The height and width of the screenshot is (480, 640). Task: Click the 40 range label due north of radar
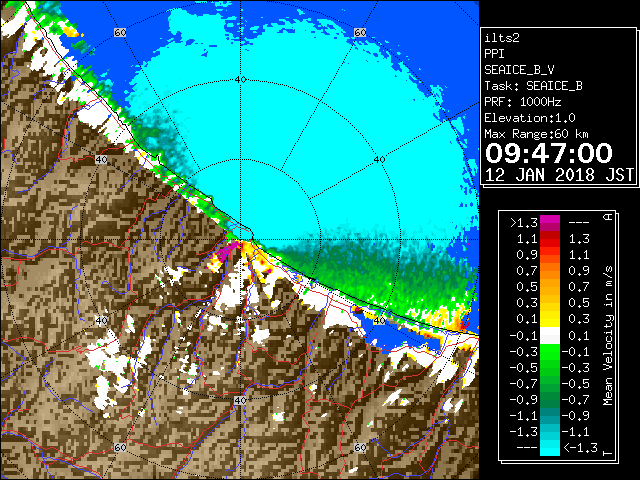pyautogui.click(x=240, y=80)
